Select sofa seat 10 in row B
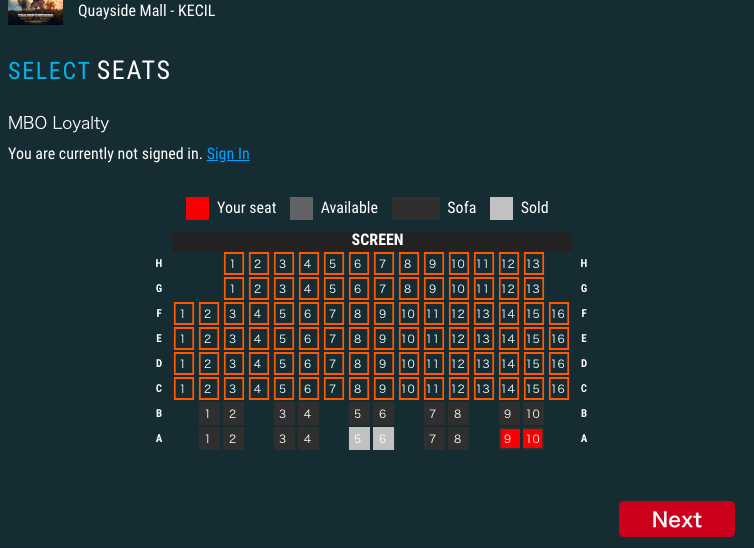 (x=533, y=414)
